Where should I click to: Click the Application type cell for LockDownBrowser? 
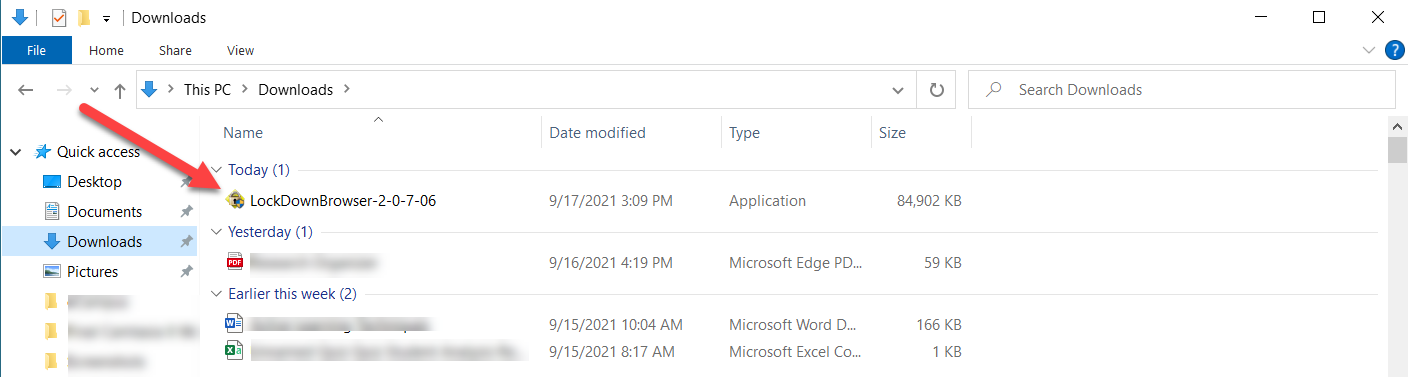767,201
